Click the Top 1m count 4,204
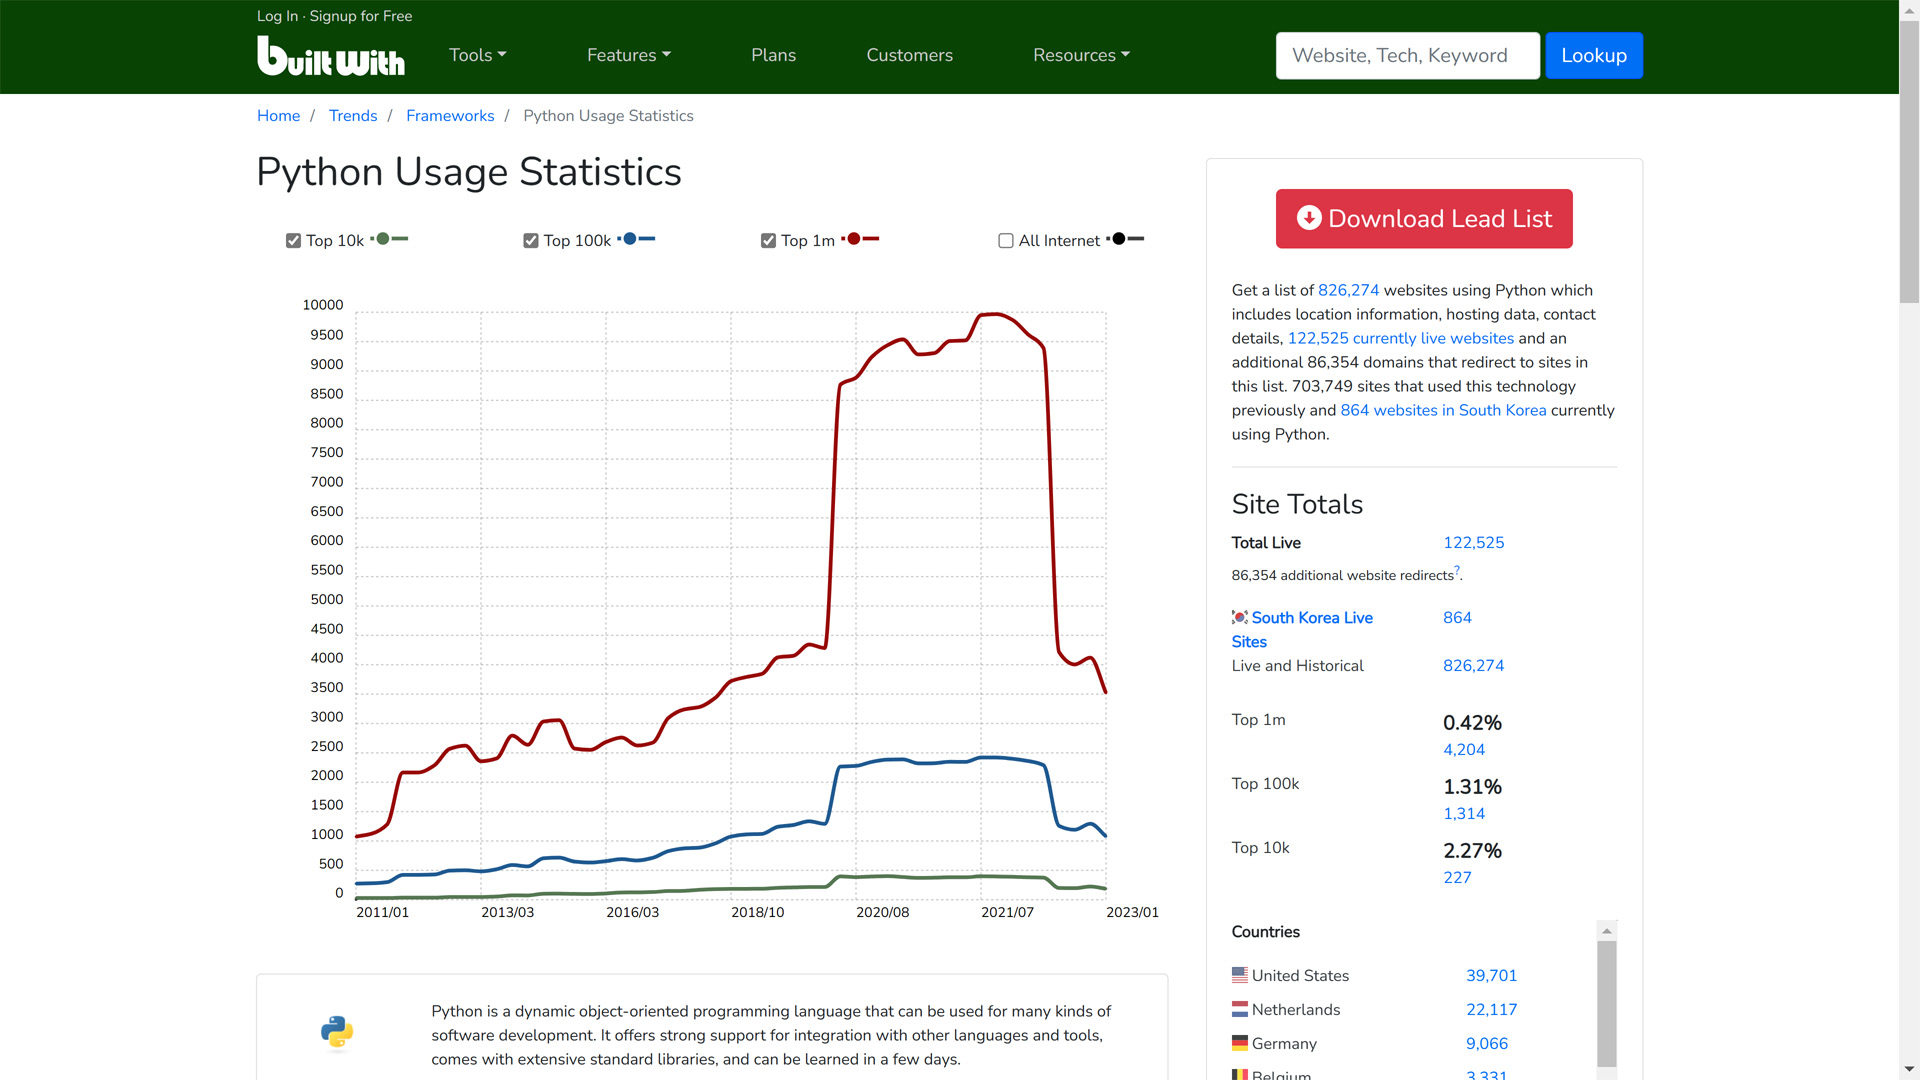The width and height of the screenshot is (1920, 1080). point(1464,749)
